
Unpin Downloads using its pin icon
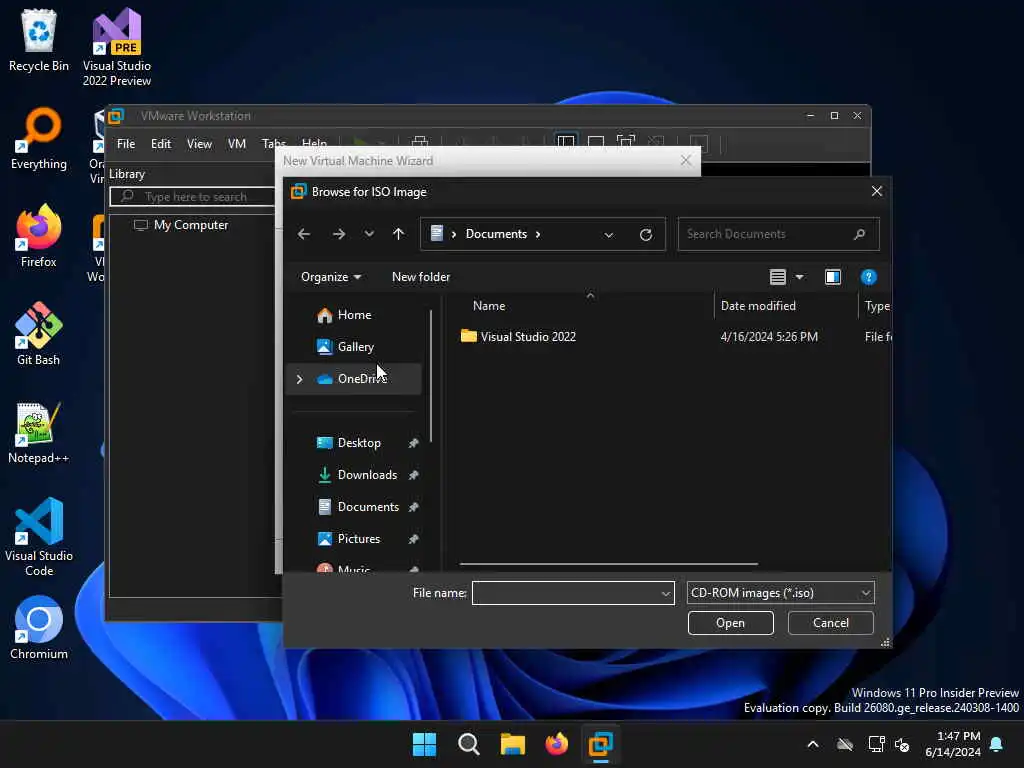point(413,475)
